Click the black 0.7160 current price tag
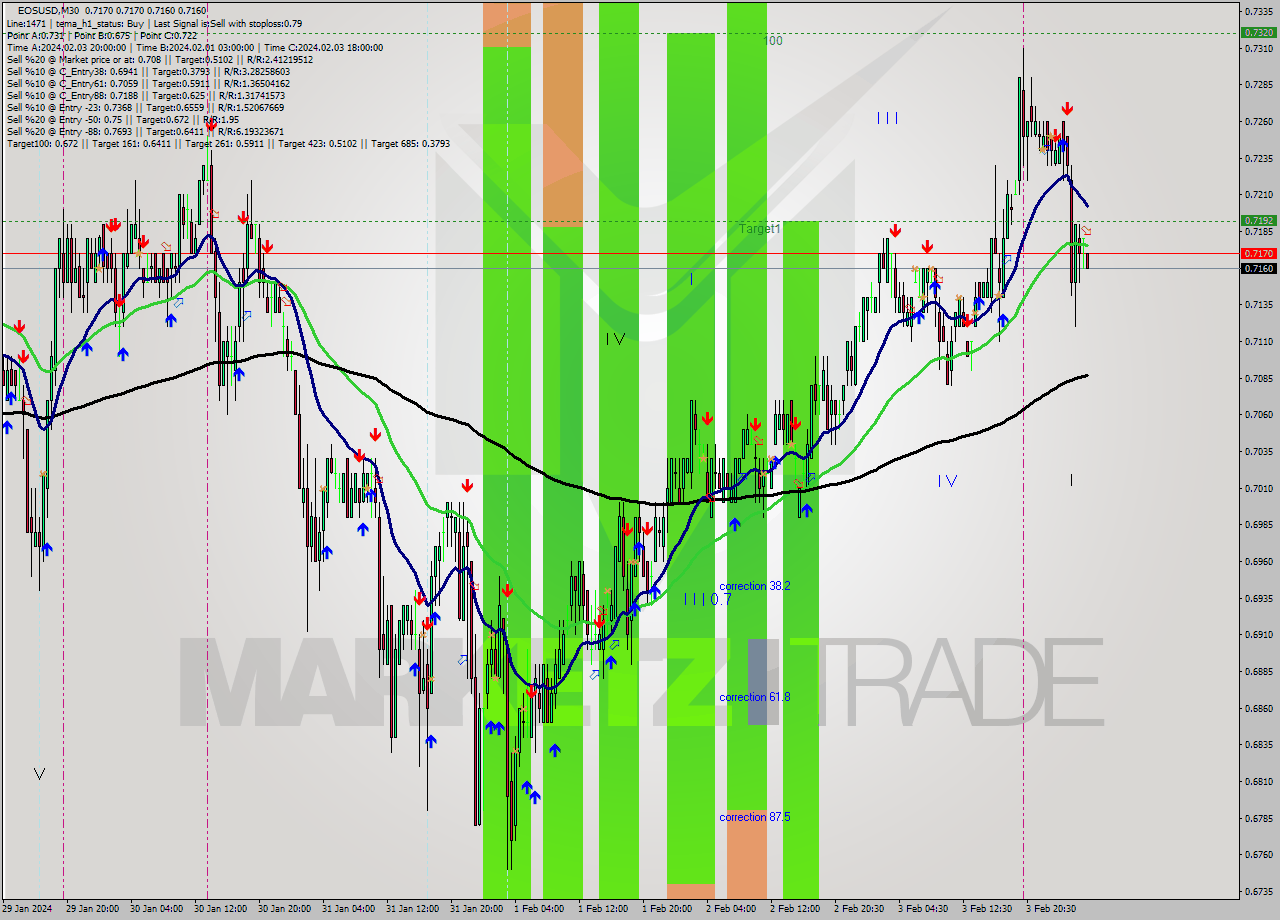The height and width of the screenshot is (920, 1280). pos(1258,268)
